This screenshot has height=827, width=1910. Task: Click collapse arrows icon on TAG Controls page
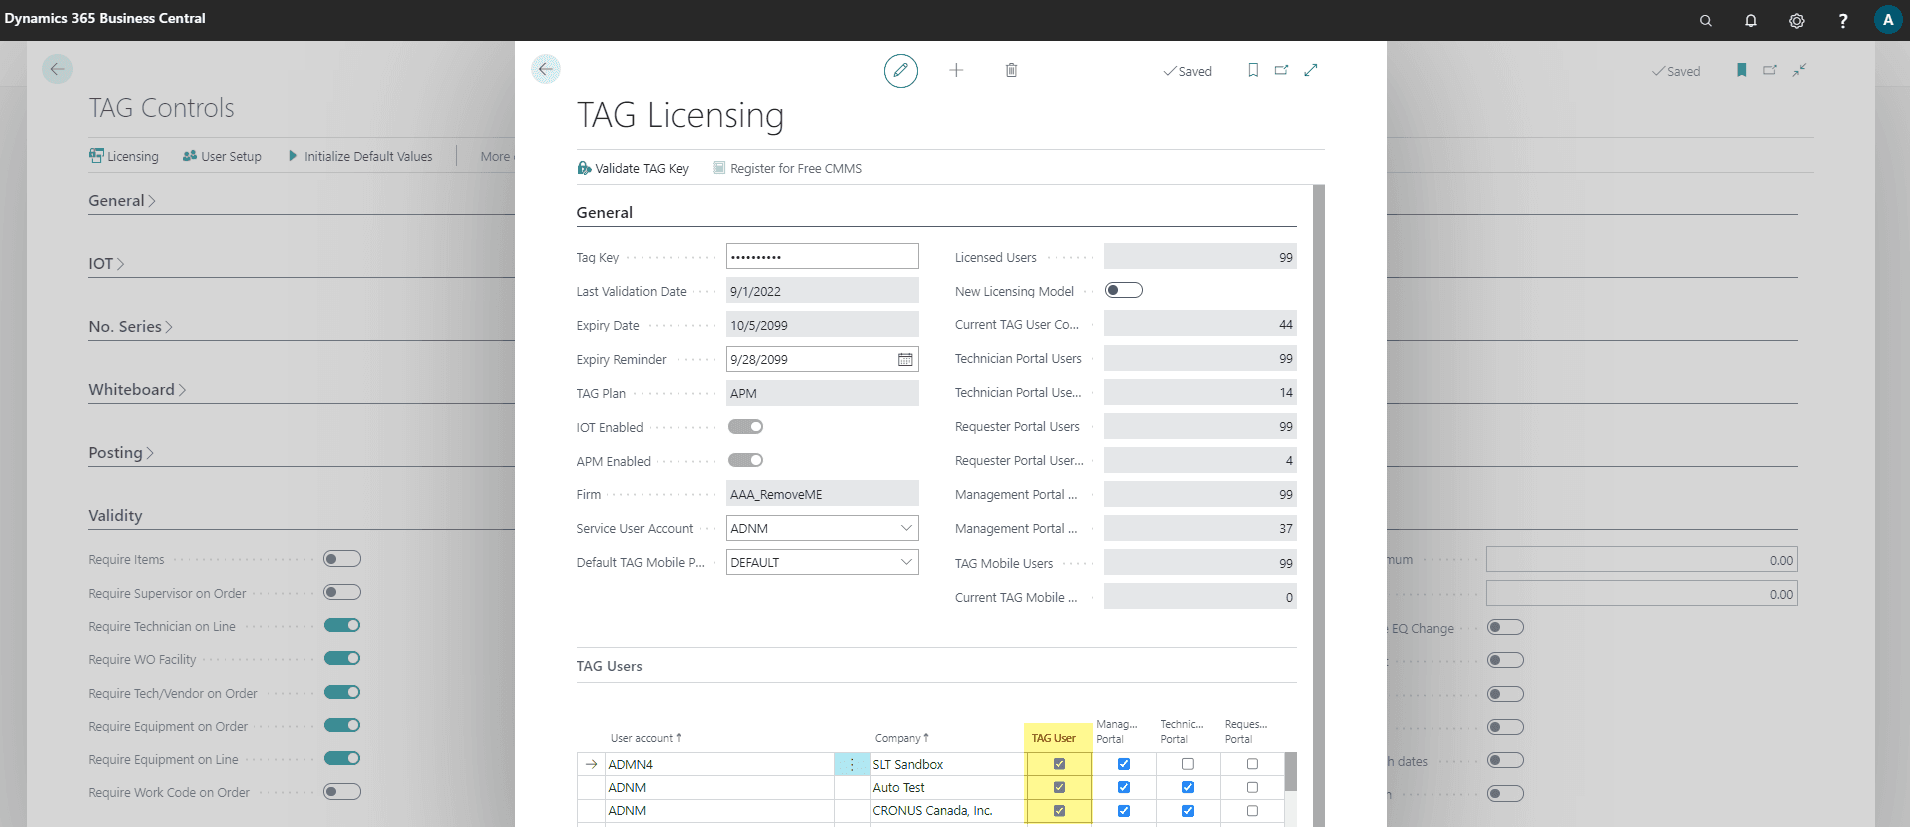click(1799, 70)
